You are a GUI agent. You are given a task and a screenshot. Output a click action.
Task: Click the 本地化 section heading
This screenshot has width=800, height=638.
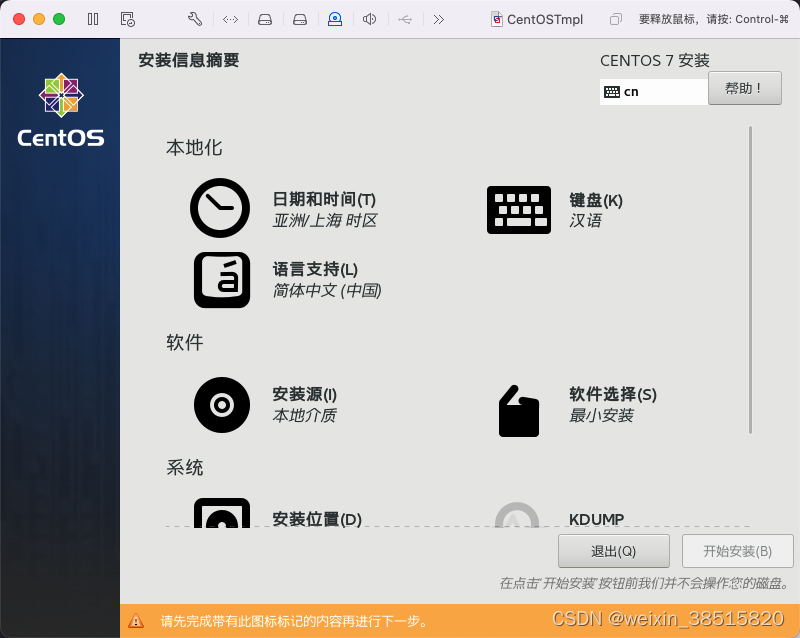[194, 148]
